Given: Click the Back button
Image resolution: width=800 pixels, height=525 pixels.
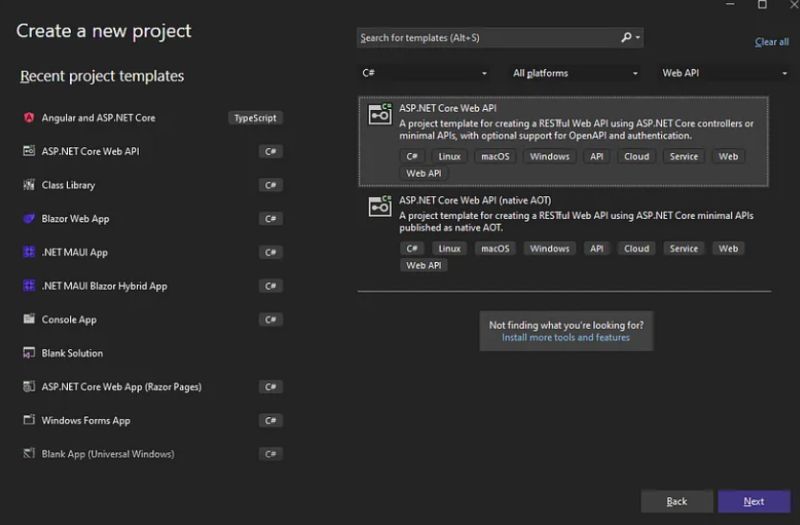Looking at the screenshot, I should [x=677, y=502].
